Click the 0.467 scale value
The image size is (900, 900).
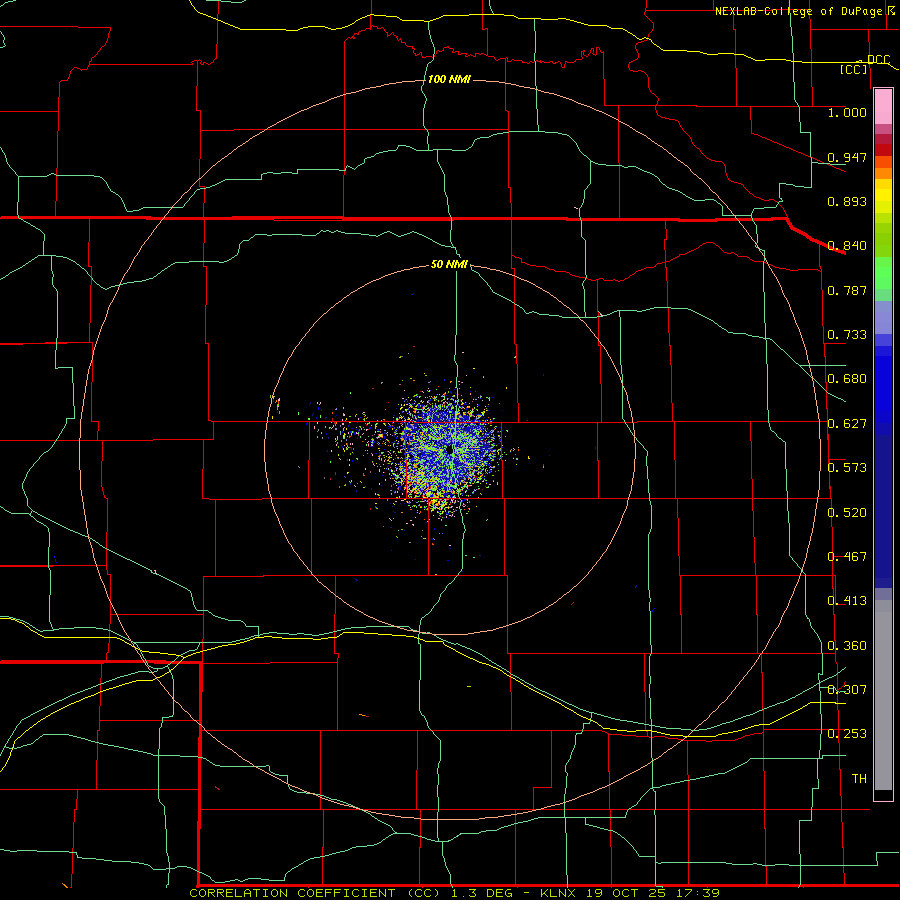[x=847, y=557]
